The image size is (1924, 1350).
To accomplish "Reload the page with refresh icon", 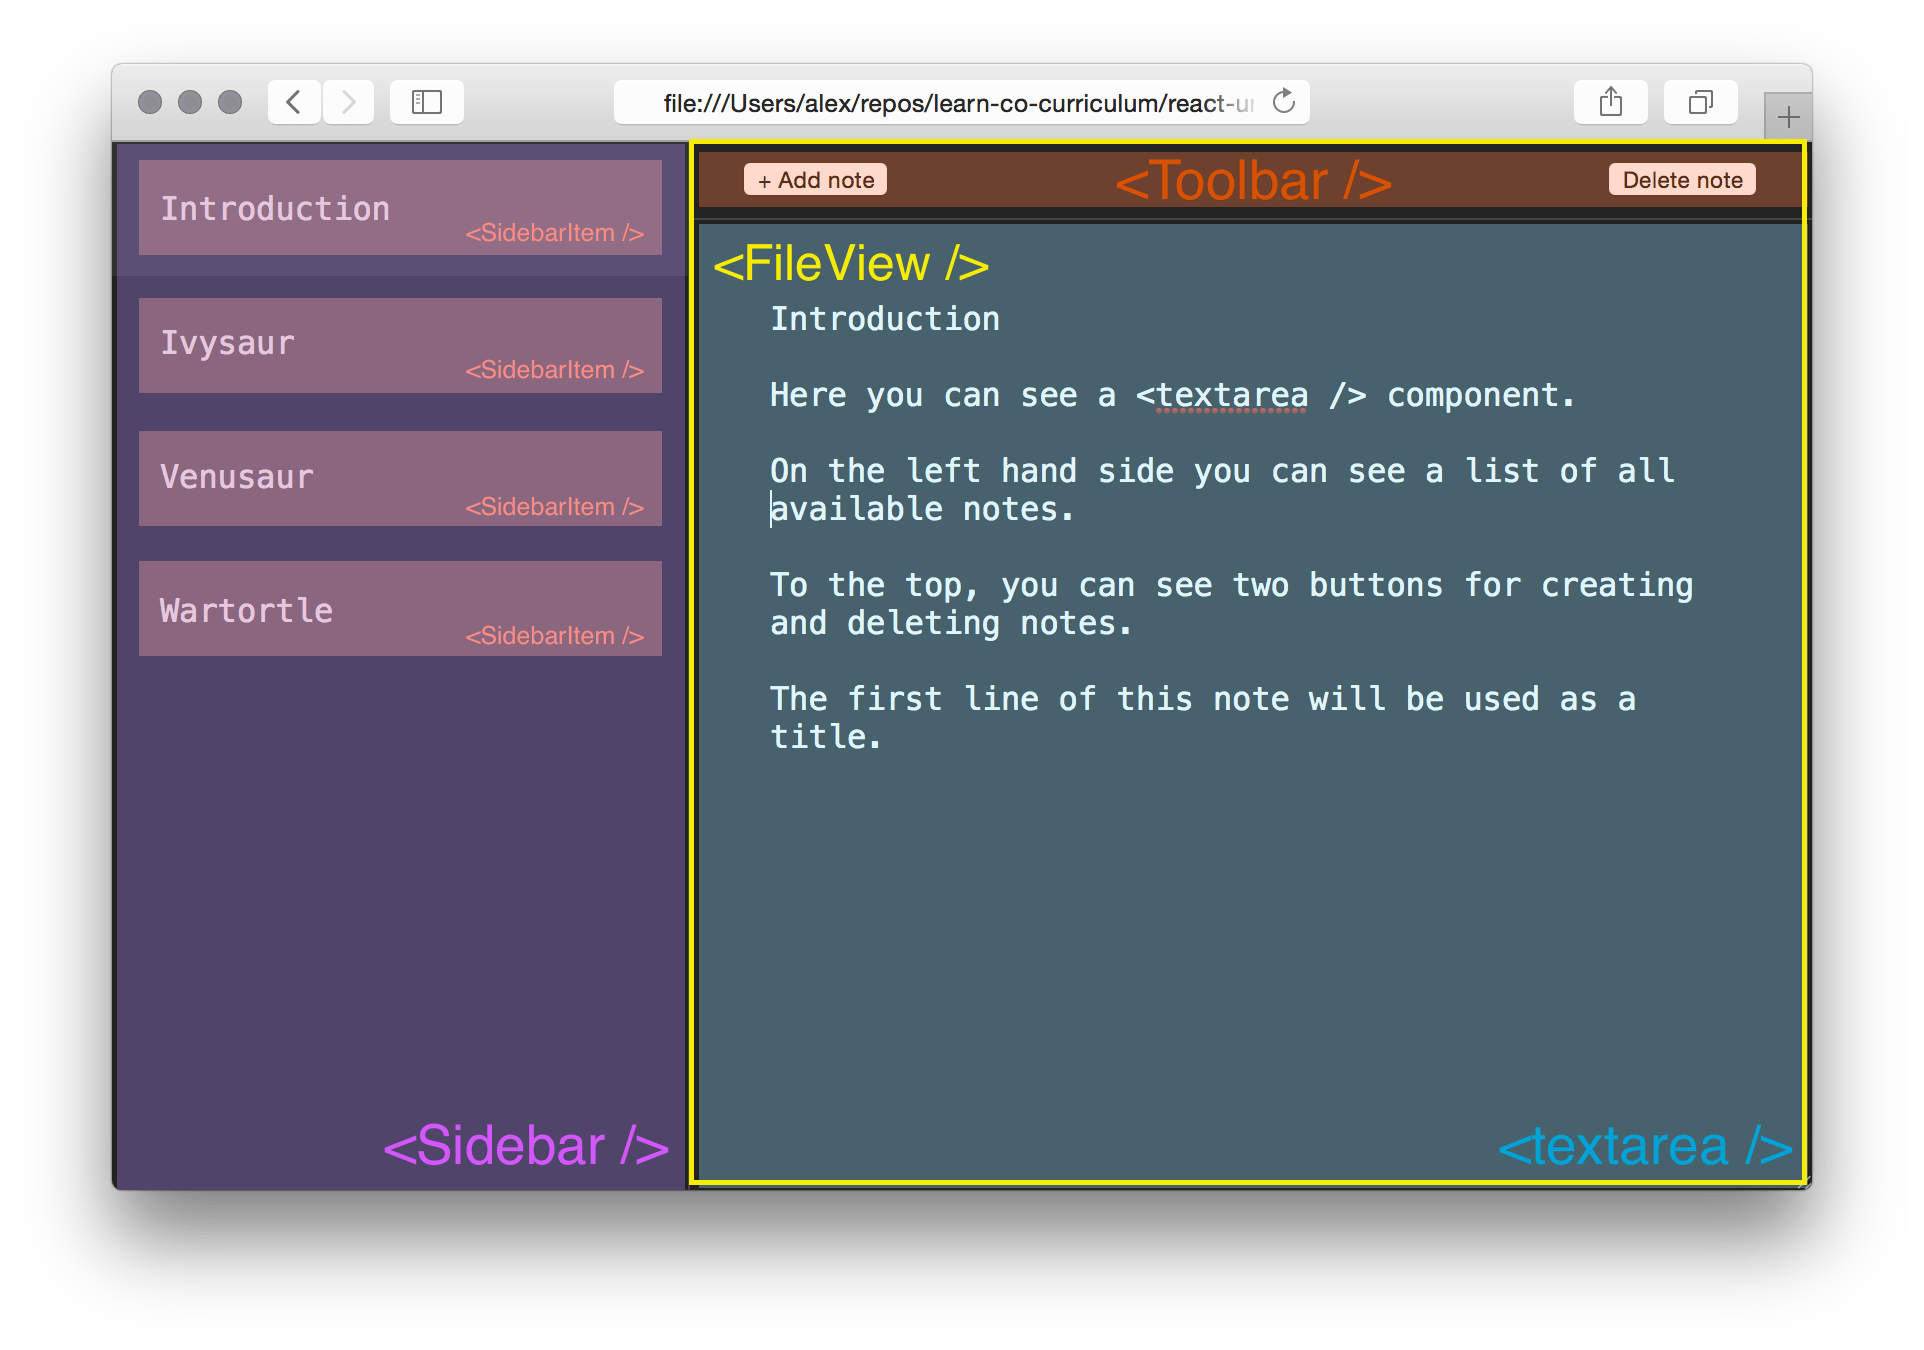I will click(1284, 102).
